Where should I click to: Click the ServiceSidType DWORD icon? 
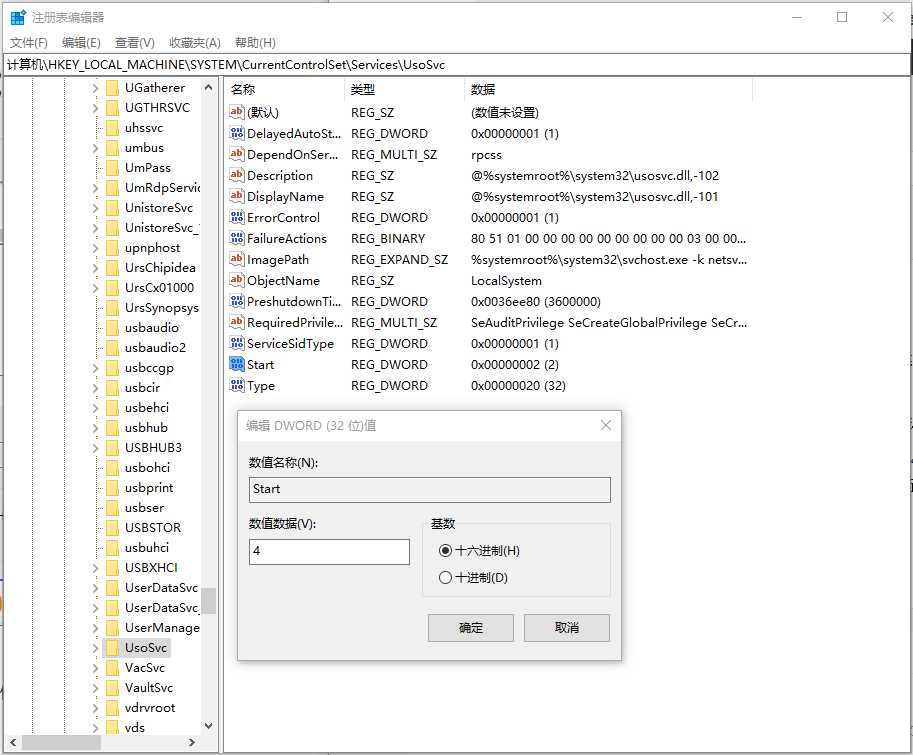point(236,343)
